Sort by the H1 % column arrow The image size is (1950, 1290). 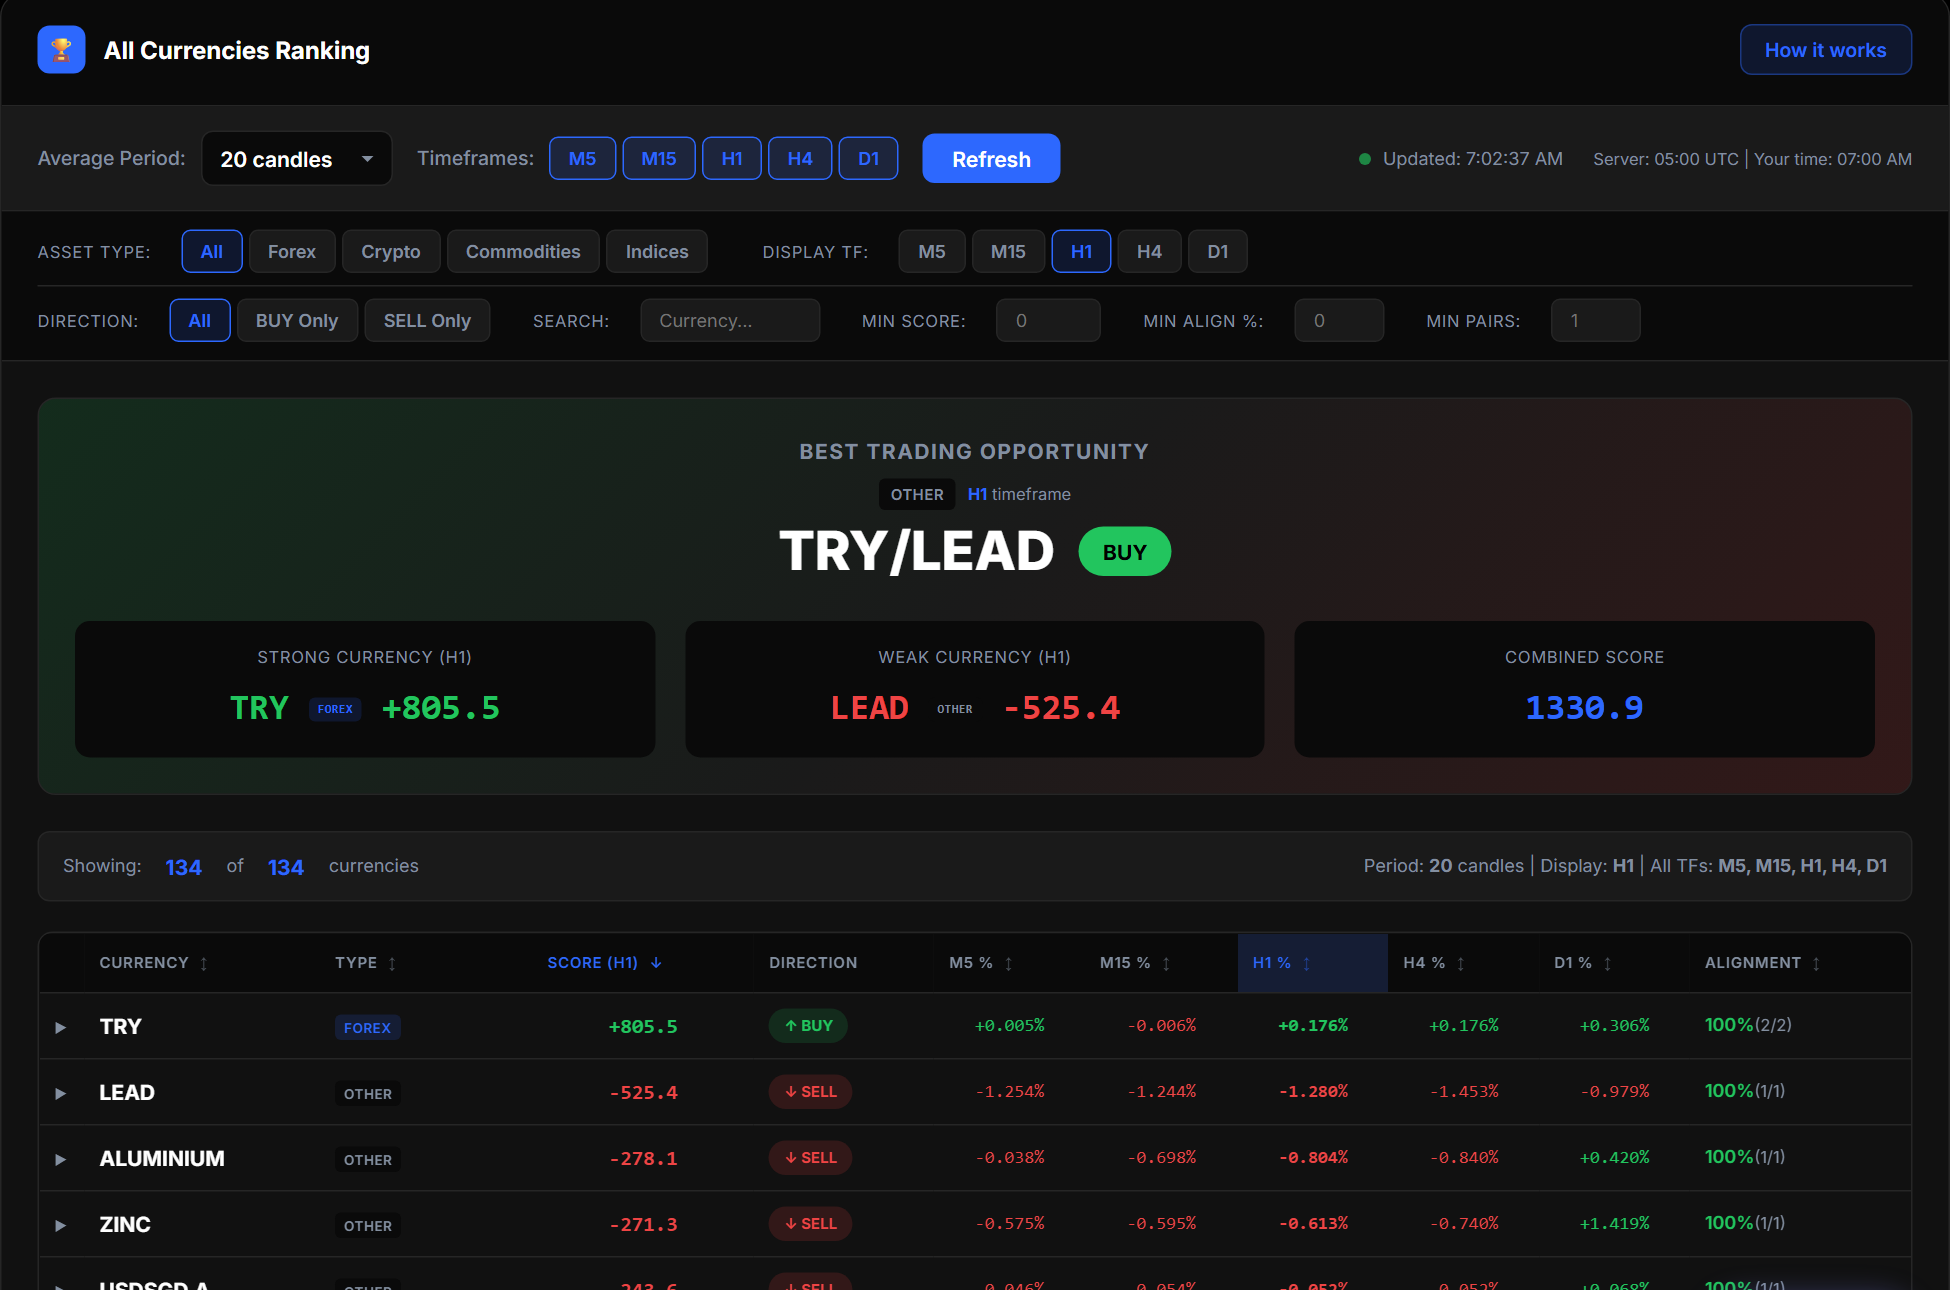click(x=1307, y=963)
